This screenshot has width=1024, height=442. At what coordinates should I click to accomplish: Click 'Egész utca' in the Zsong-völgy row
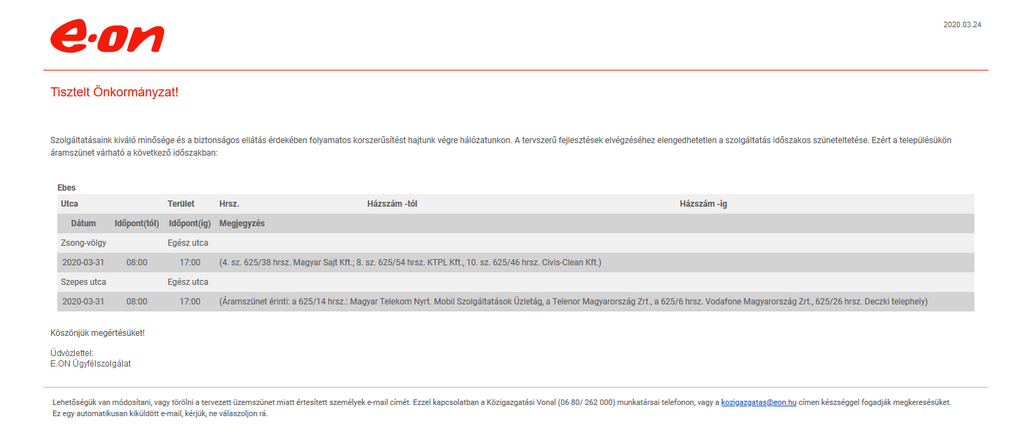(188, 243)
